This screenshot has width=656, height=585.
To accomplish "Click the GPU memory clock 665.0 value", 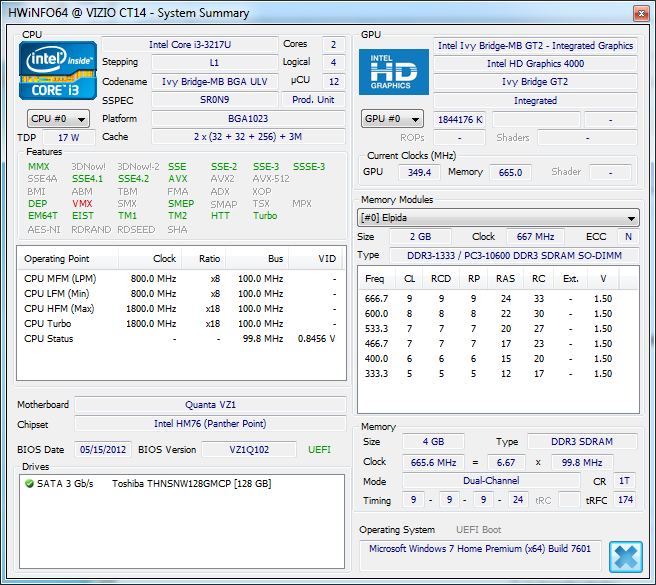I will 510,172.
